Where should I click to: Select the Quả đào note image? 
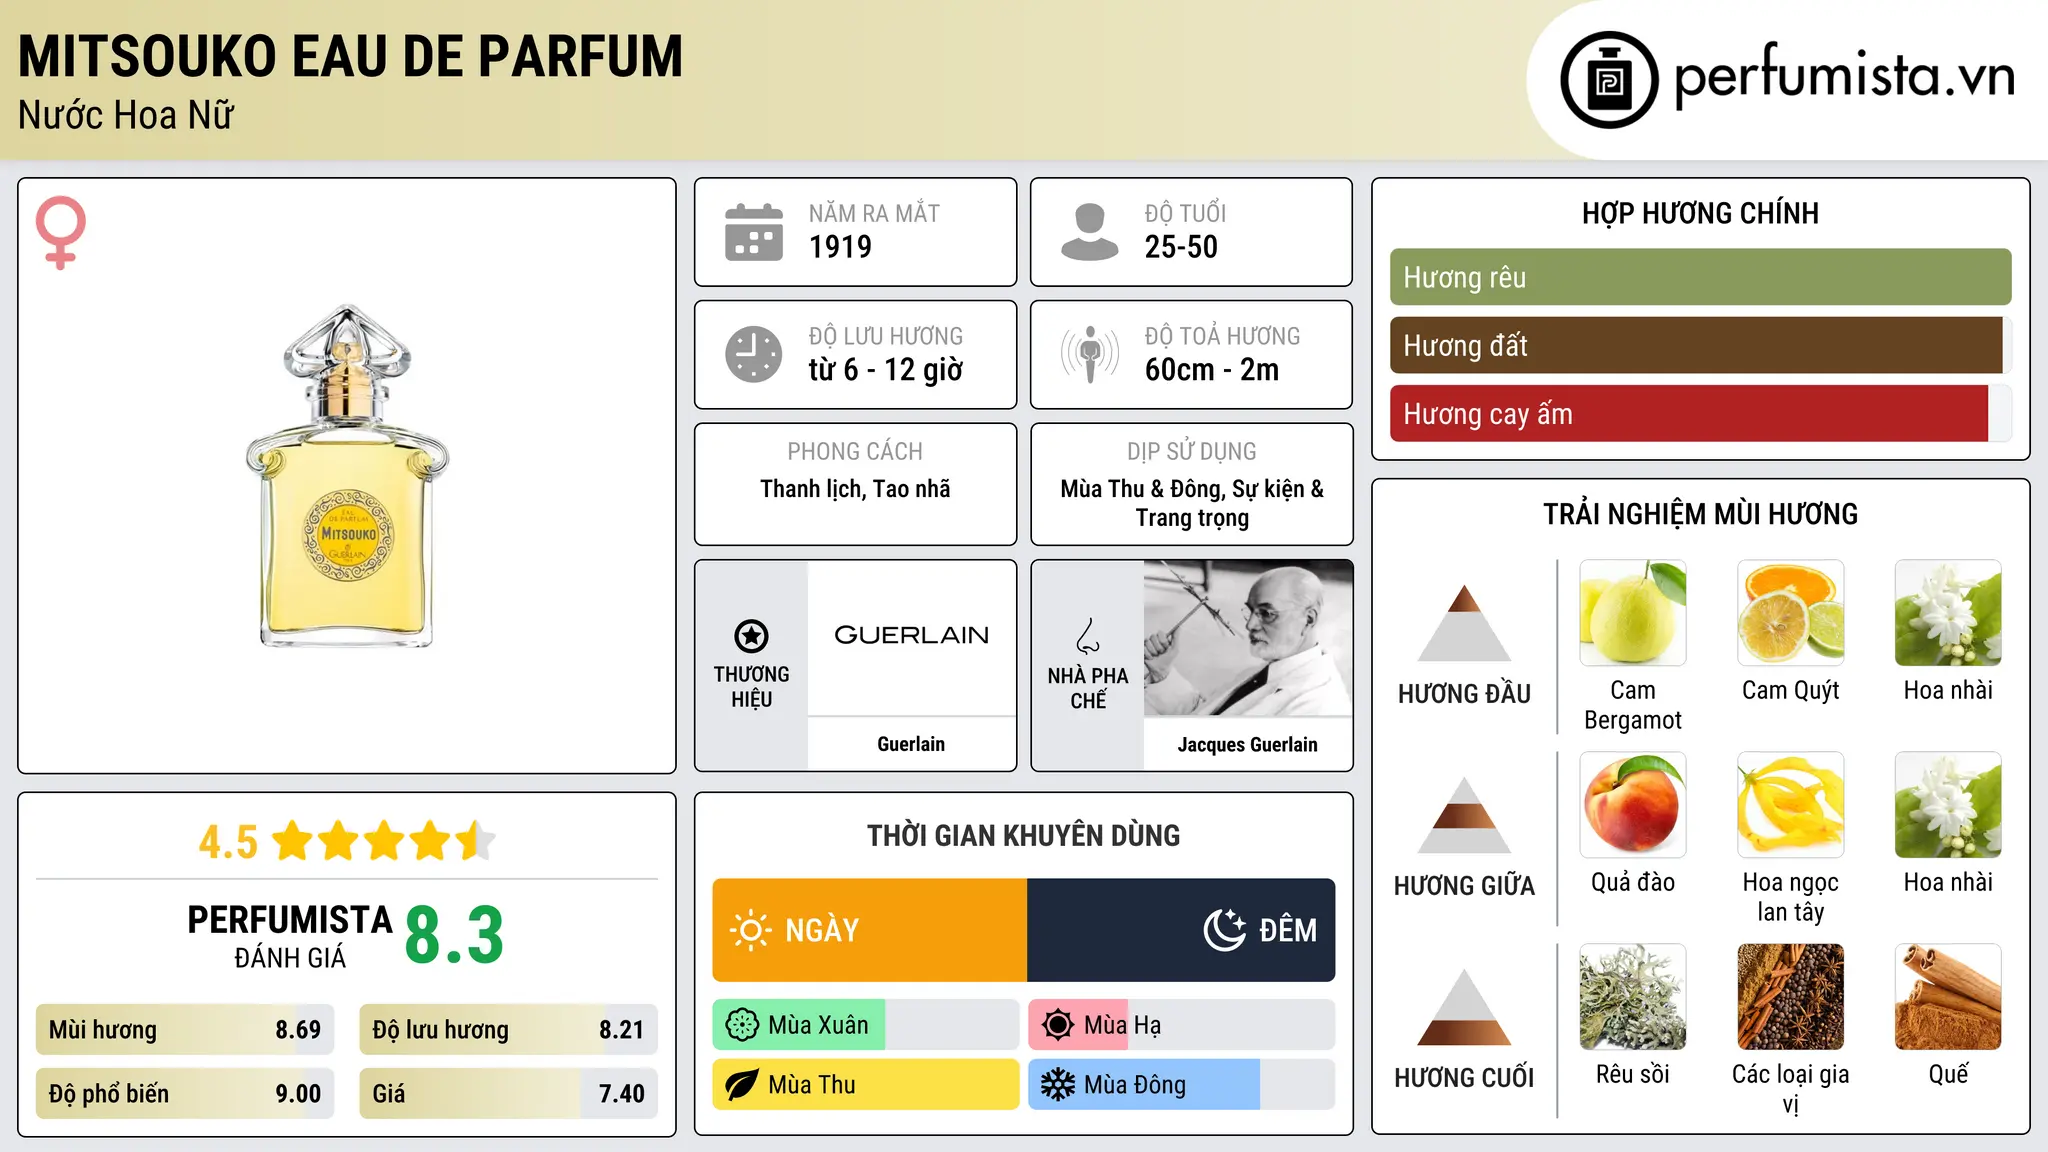click(x=1633, y=805)
